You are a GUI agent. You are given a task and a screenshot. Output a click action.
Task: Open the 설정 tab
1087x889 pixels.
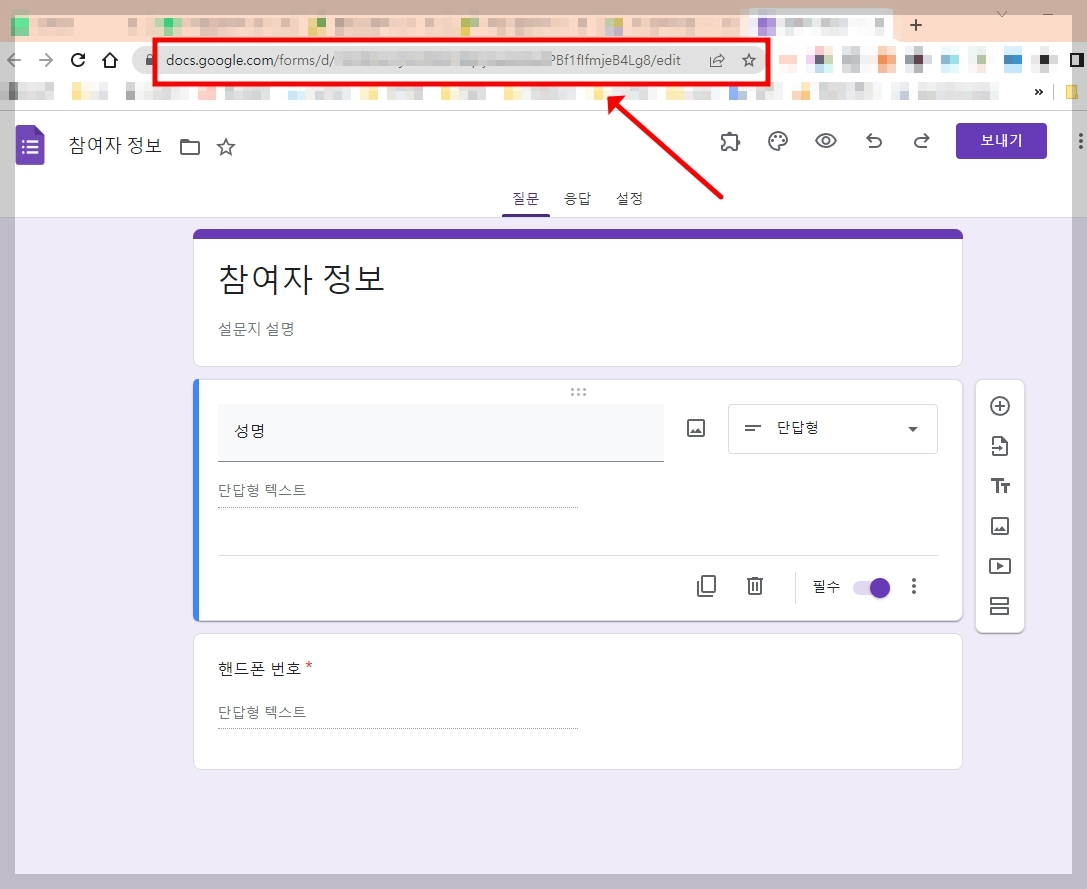[630, 198]
